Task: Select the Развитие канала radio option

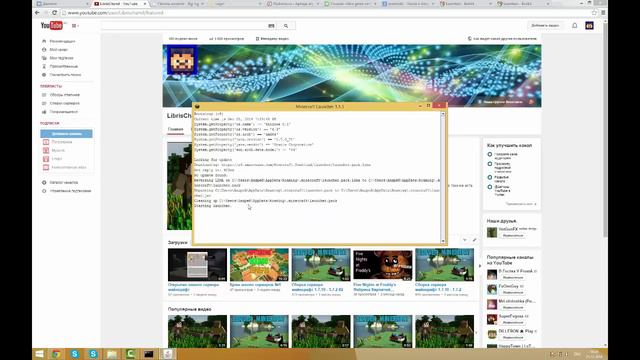Action: 490,178
